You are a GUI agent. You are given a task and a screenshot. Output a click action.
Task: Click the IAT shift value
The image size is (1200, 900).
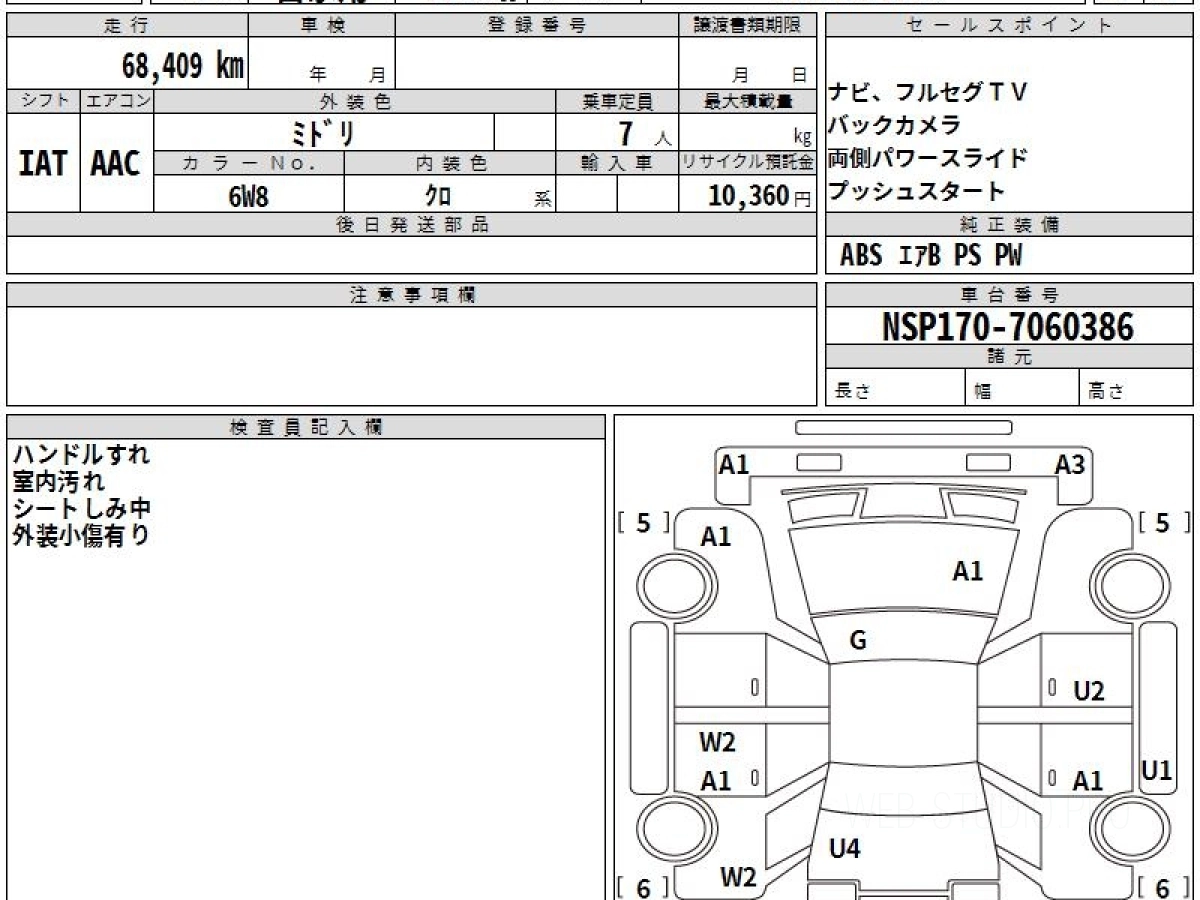[43, 163]
